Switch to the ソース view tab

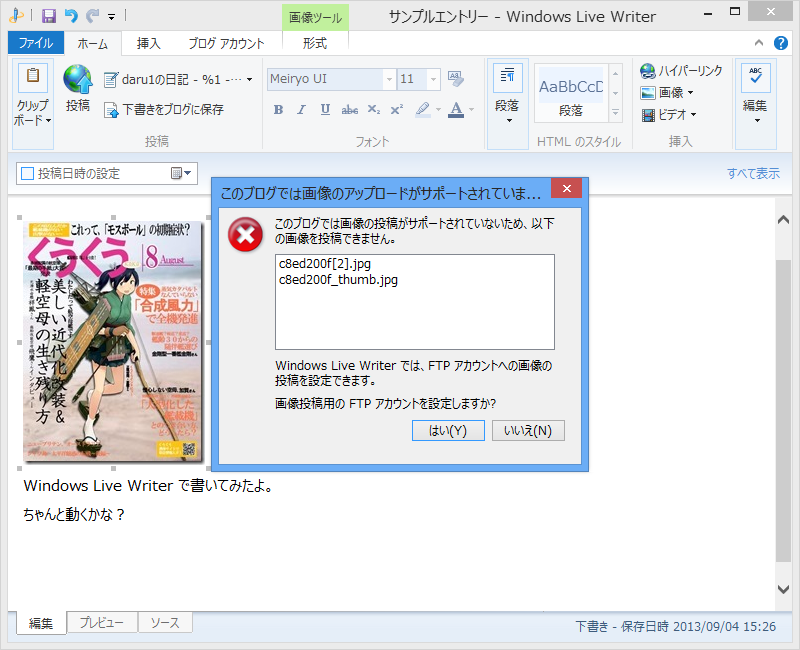coord(165,622)
